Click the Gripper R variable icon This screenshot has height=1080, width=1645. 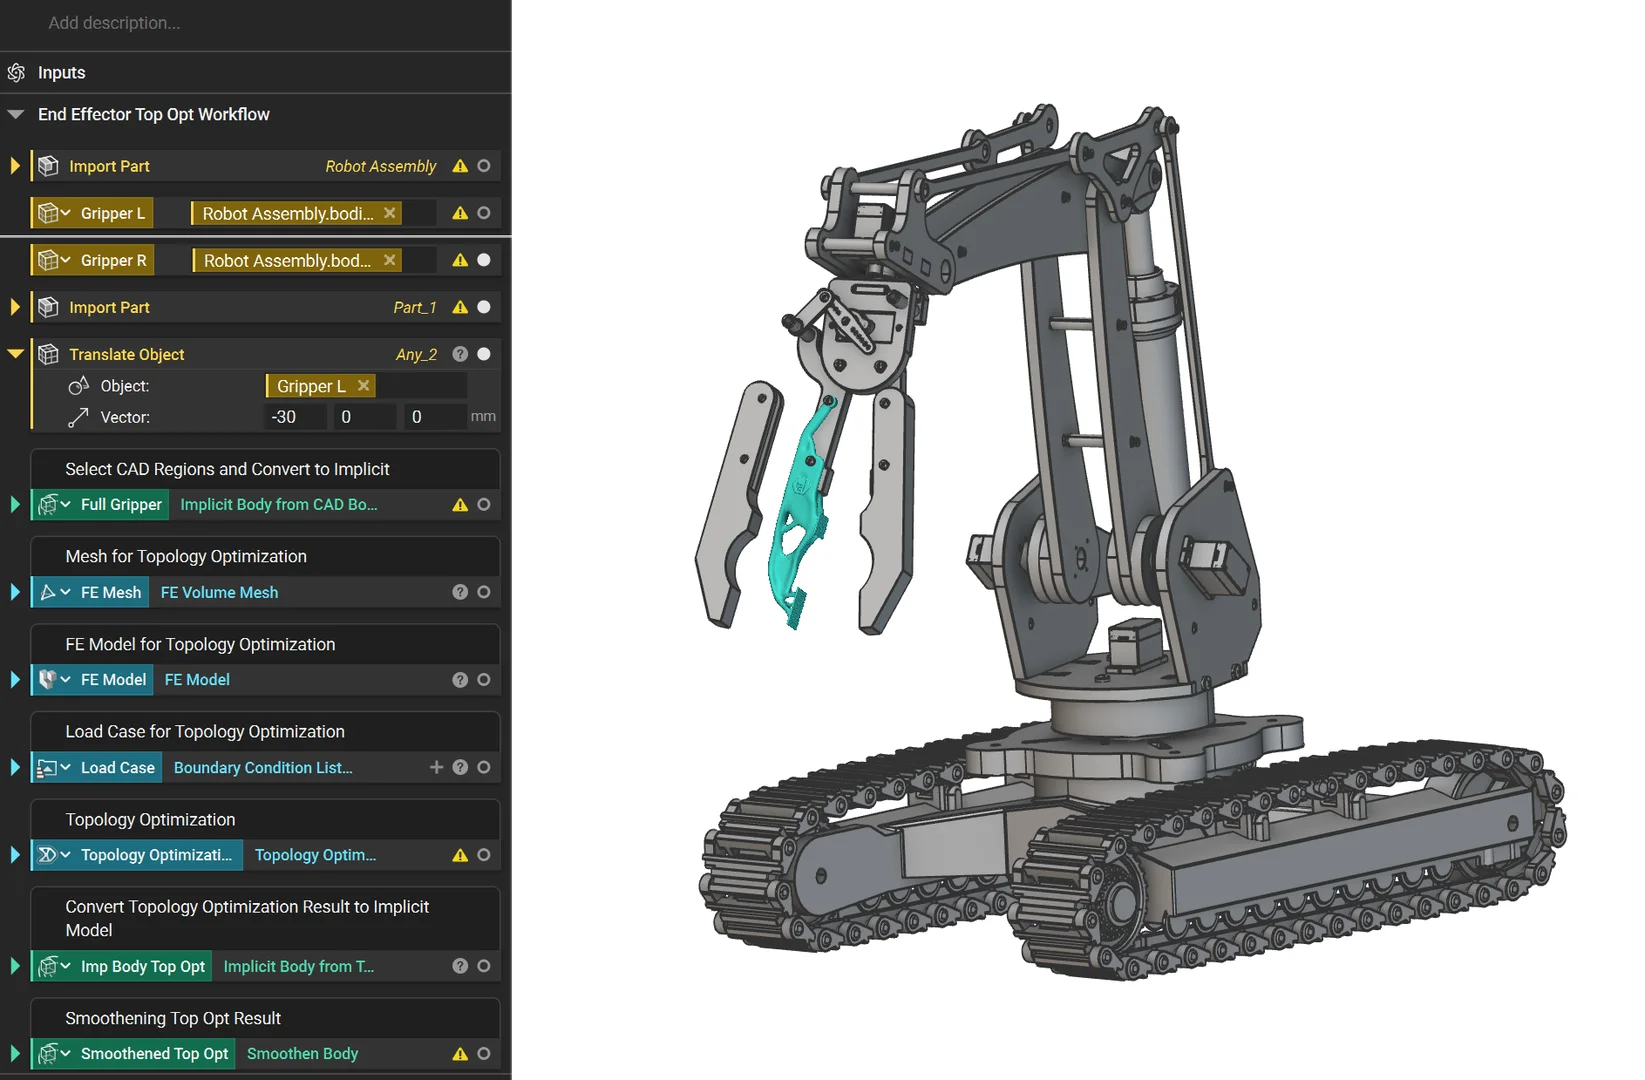coord(47,260)
